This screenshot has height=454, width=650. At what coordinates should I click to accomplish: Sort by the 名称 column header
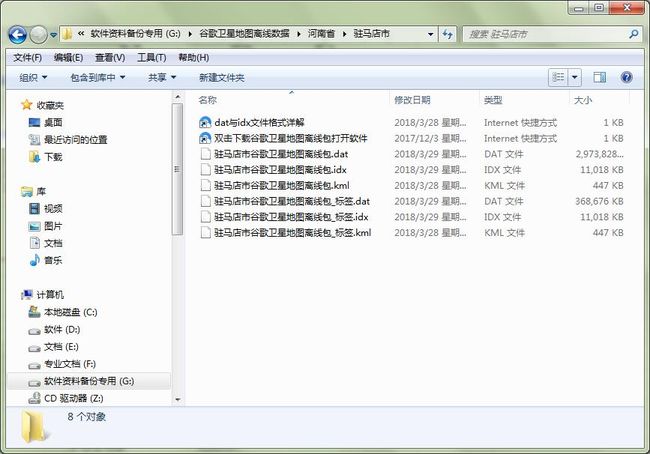(x=208, y=100)
